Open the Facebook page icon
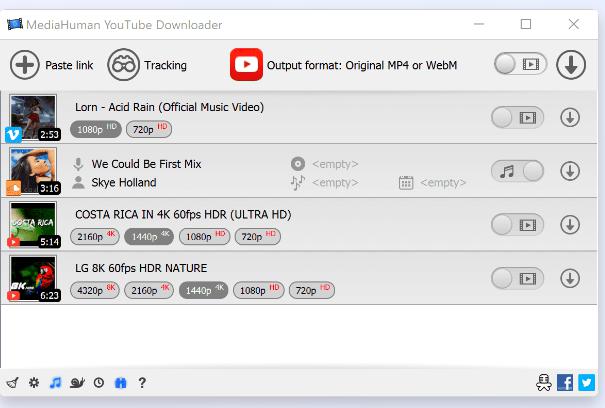 (565, 383)
